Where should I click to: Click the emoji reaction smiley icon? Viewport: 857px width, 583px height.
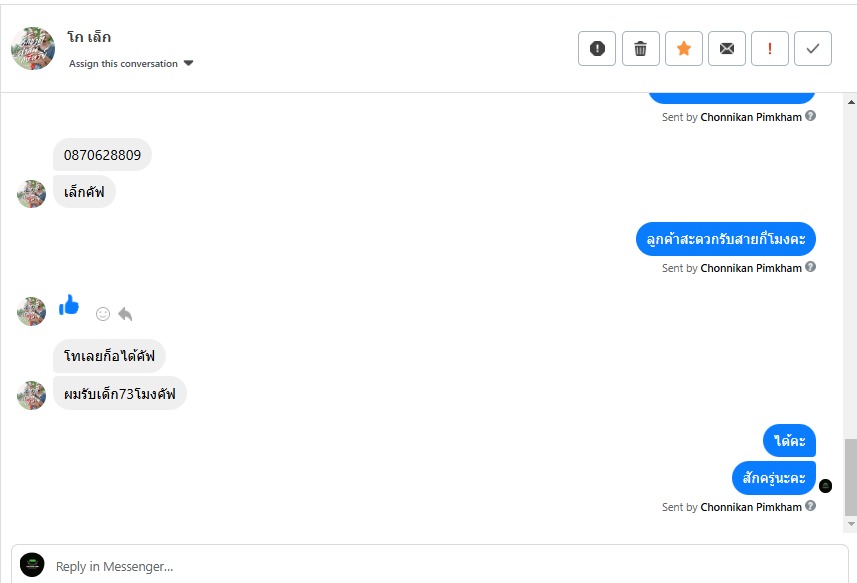(x=103, y=314)
